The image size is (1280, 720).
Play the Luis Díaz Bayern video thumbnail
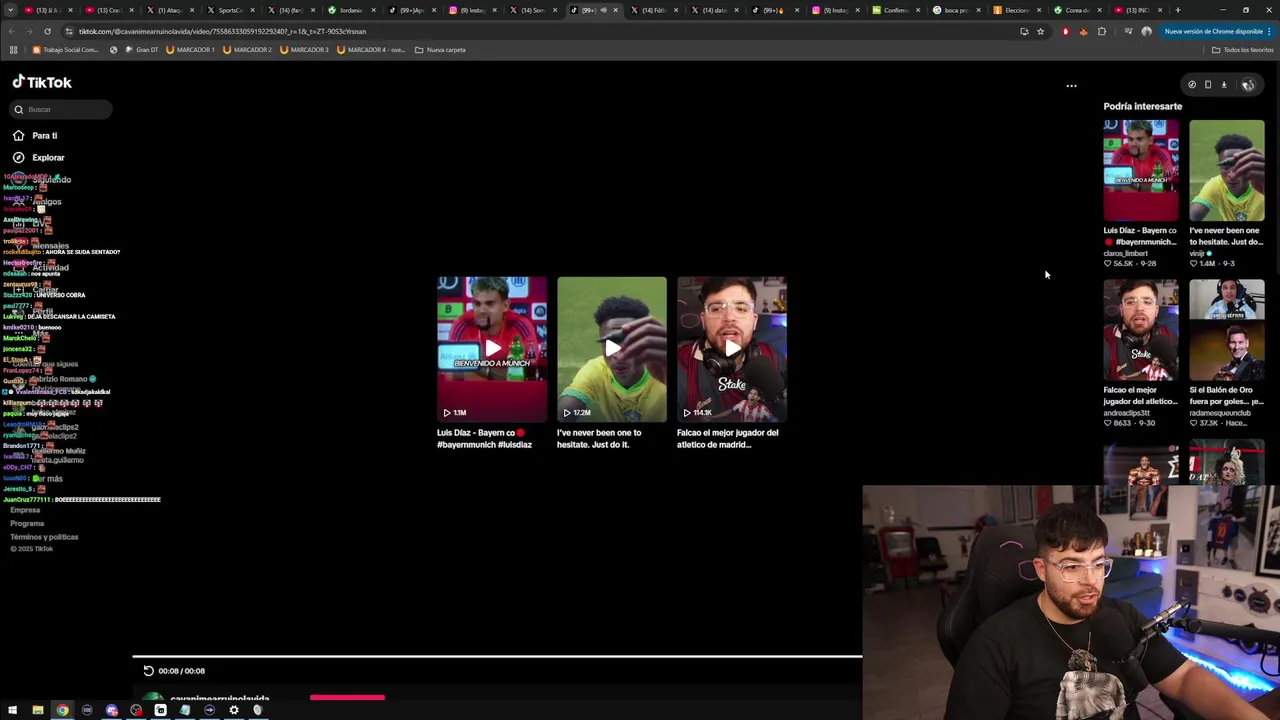(x=492, y=349)
